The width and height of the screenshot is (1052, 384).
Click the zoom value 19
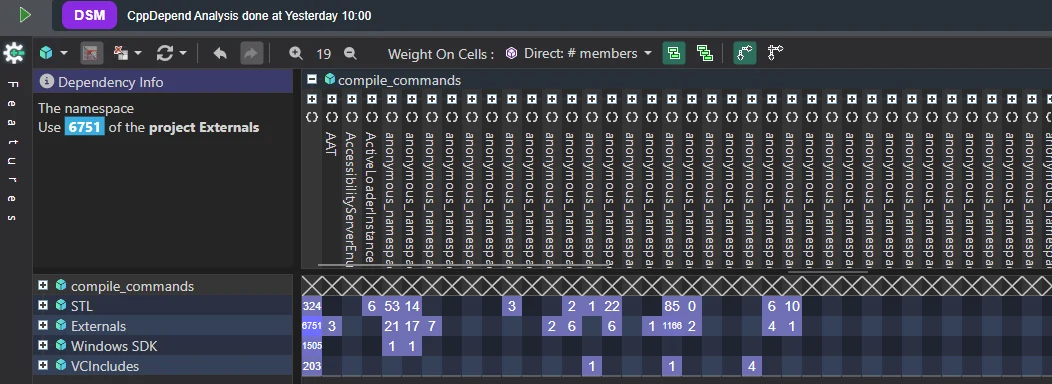(323, 54)
